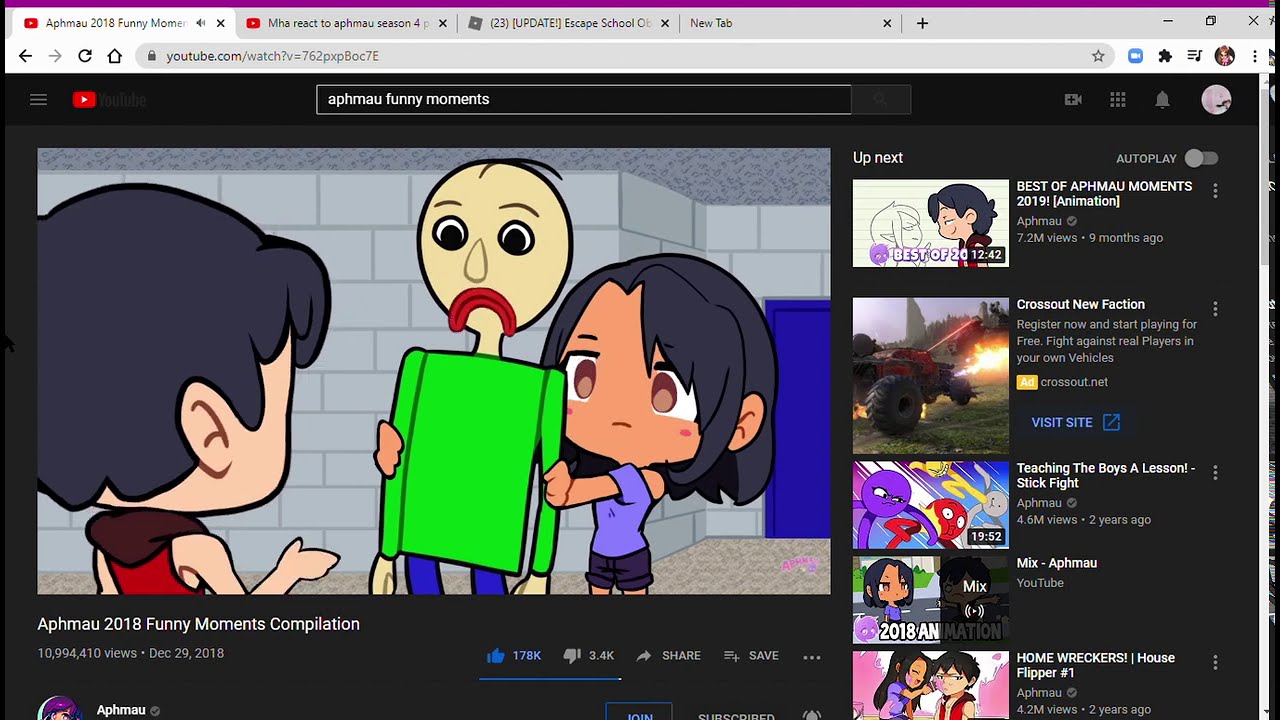
Task: Open the Mix - Aphmau thumbnail
Action: (931, 600)
